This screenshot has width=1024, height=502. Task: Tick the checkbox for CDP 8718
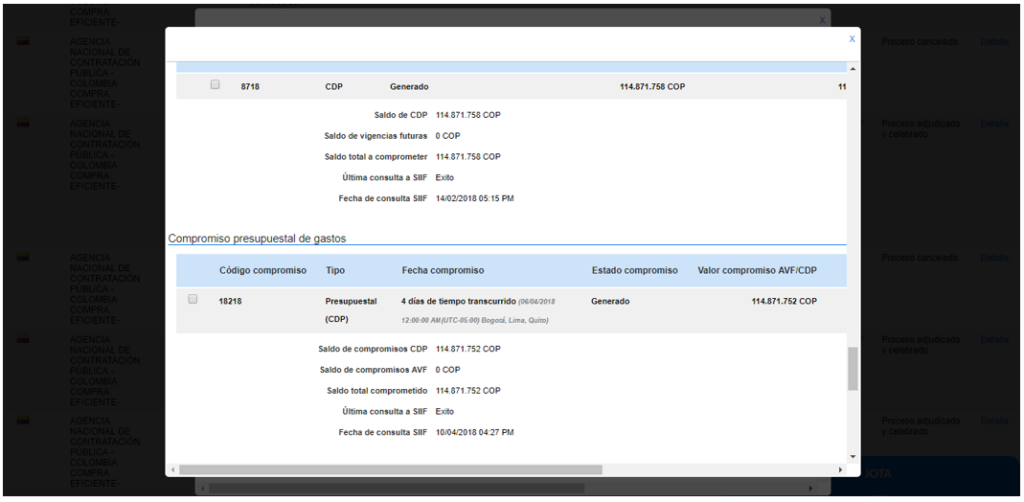click(215, 85)
